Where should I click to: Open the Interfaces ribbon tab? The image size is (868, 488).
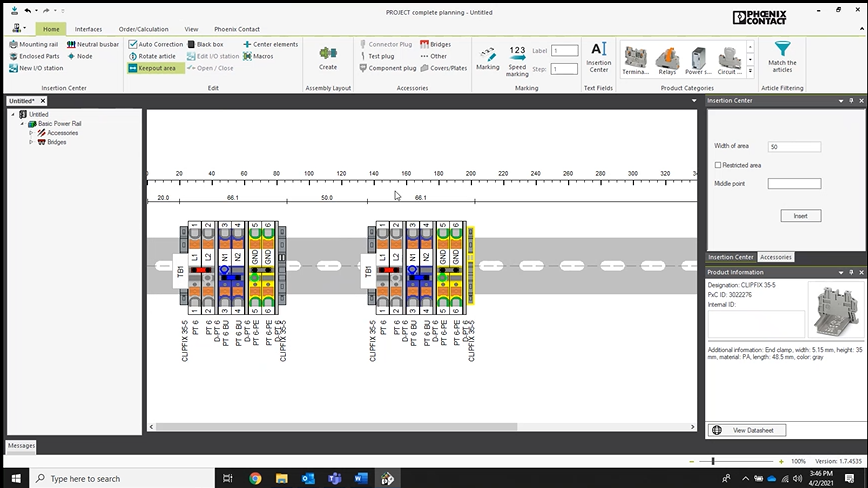(x=89, y=29)
